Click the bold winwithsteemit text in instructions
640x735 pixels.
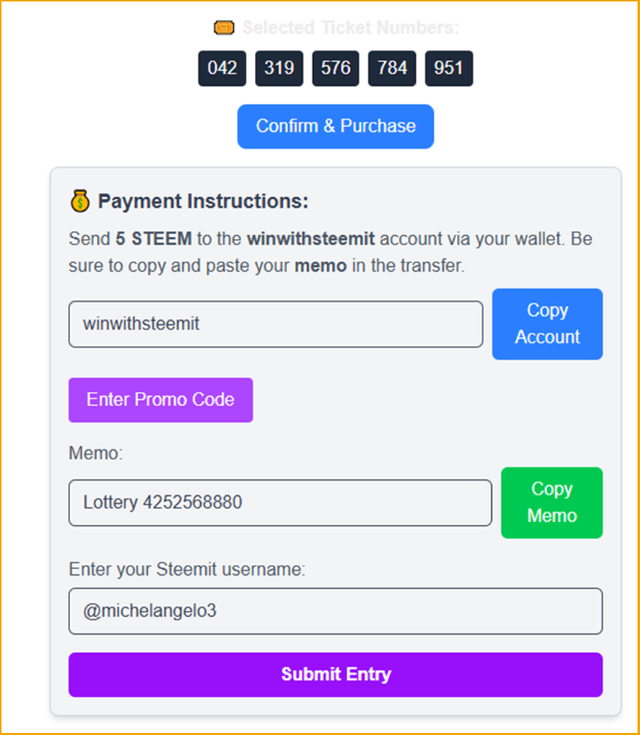pyautogui.click(x=311, y=239)
